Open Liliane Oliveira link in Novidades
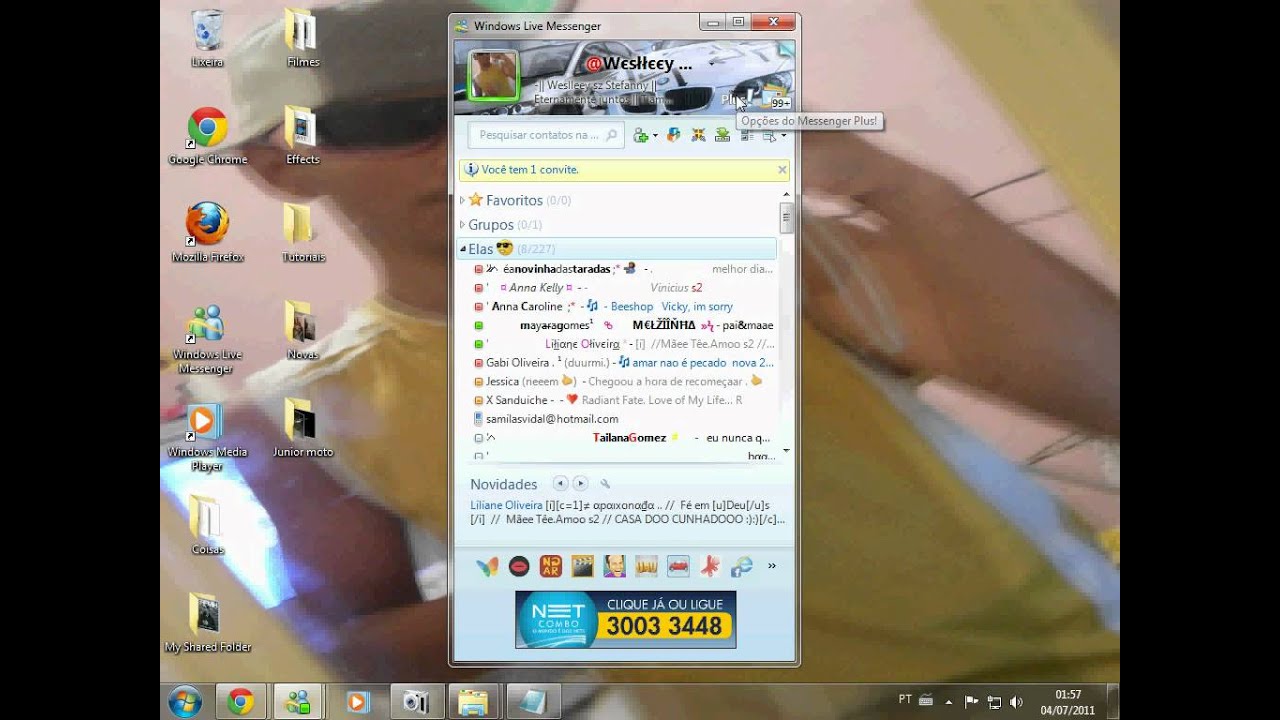The height and width of the screenshot is (720, 1280). pos(506,506)
